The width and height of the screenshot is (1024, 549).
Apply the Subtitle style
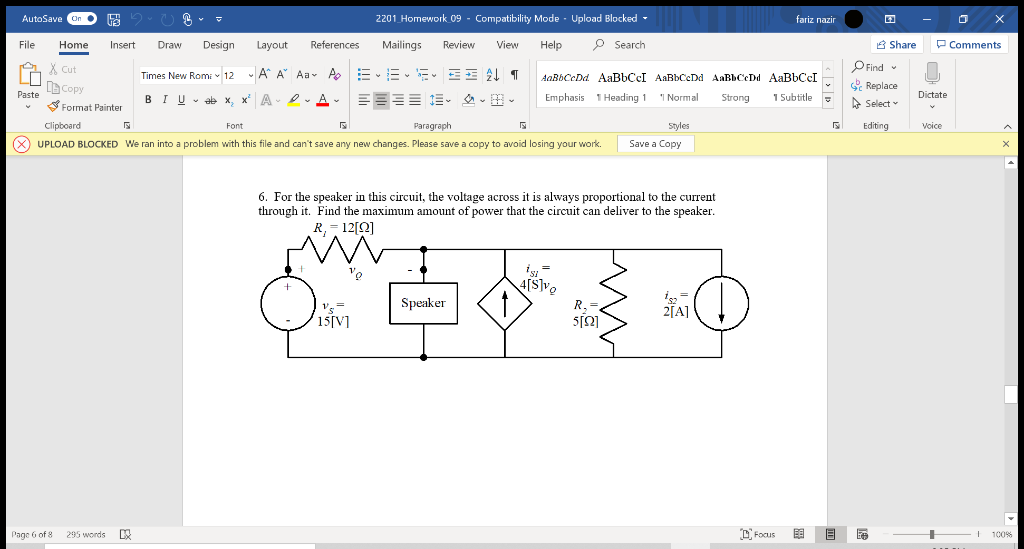(792, 86)
